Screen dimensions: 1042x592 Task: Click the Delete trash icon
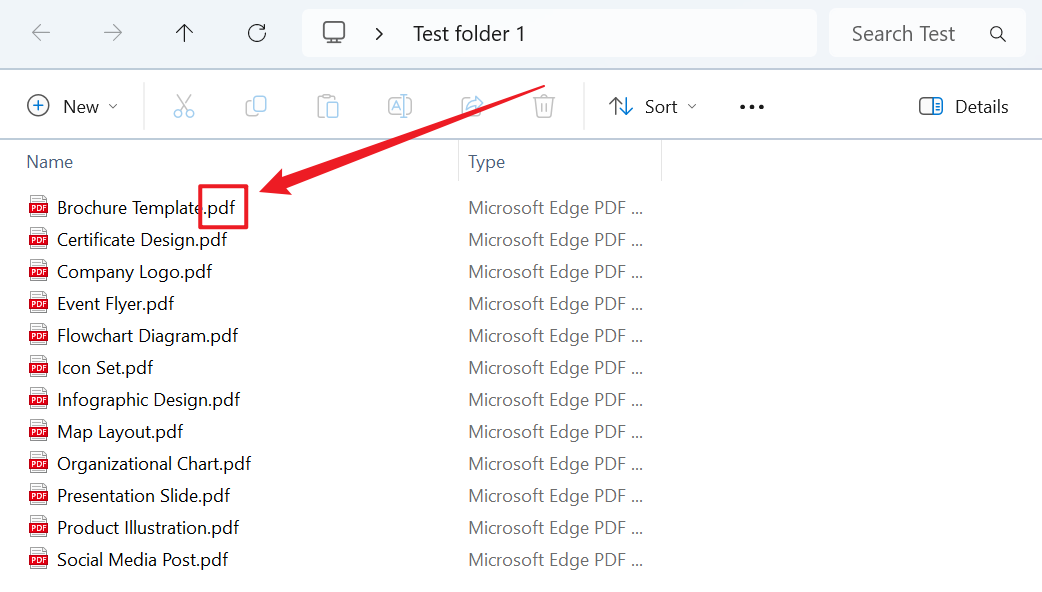pyautogui.click(x=544, y=106)
